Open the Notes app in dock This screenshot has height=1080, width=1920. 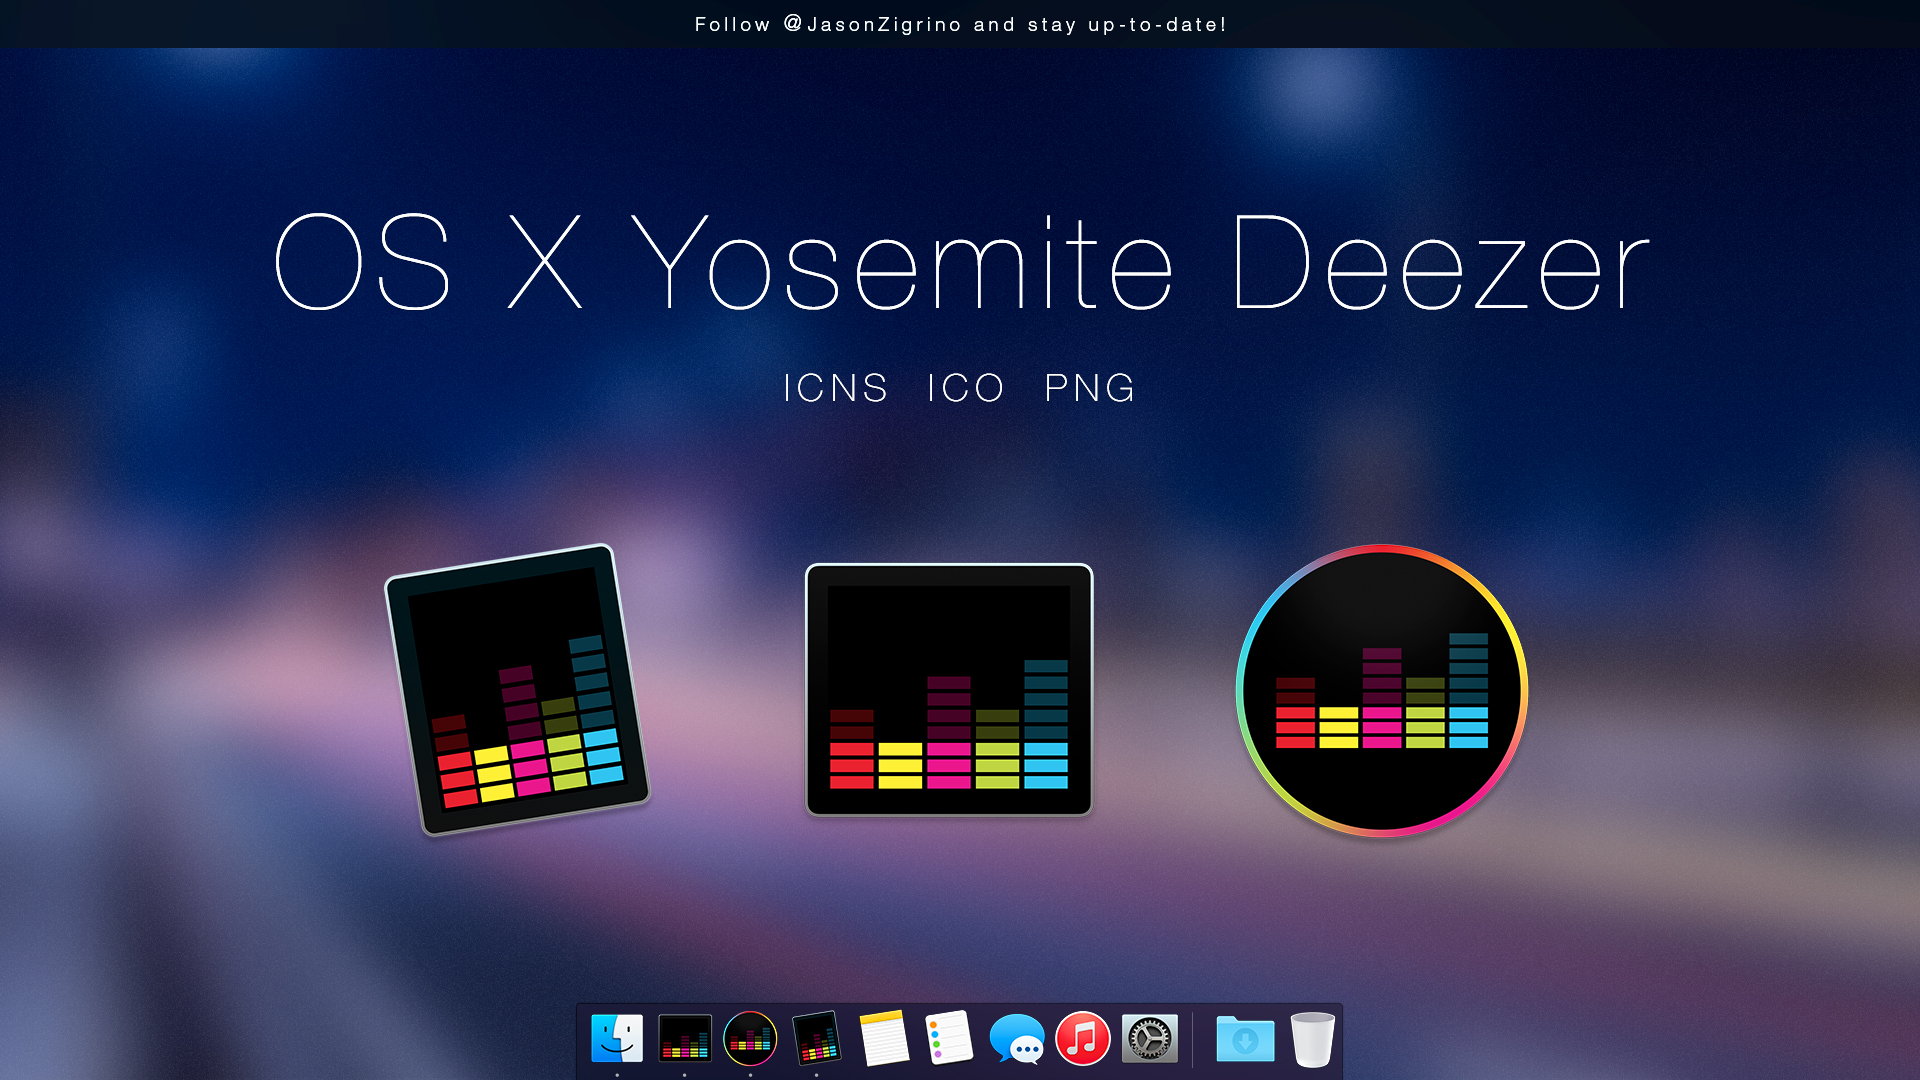(x=884, y=1038)
